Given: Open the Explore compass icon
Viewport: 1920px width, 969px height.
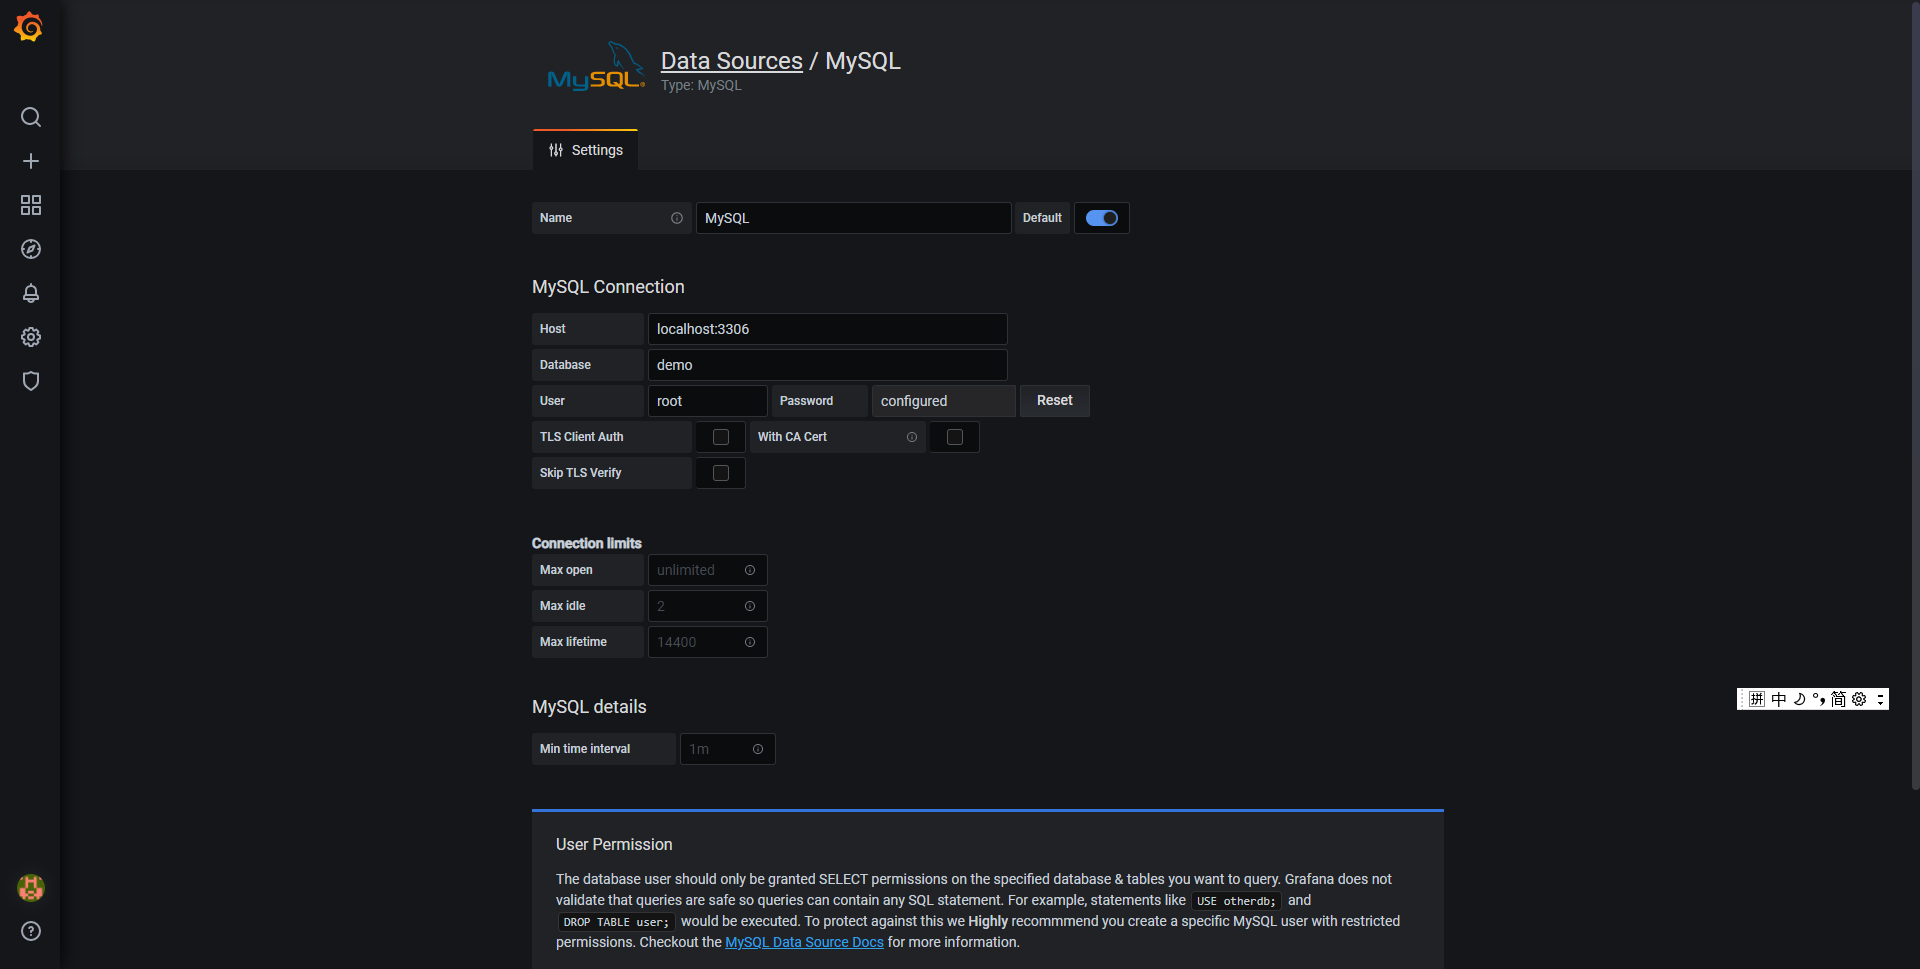Looking at the screenshot, I should pos(31,249).
